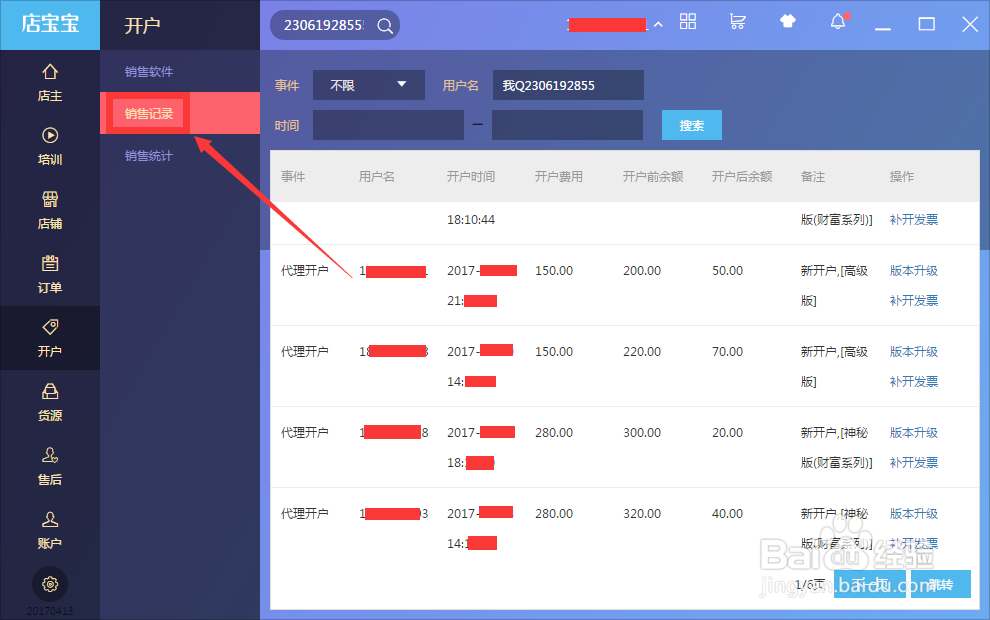The image size is (990, 620).
Task: Click the 70.00 after-balance cell
Action: click(x=727, y=352)
